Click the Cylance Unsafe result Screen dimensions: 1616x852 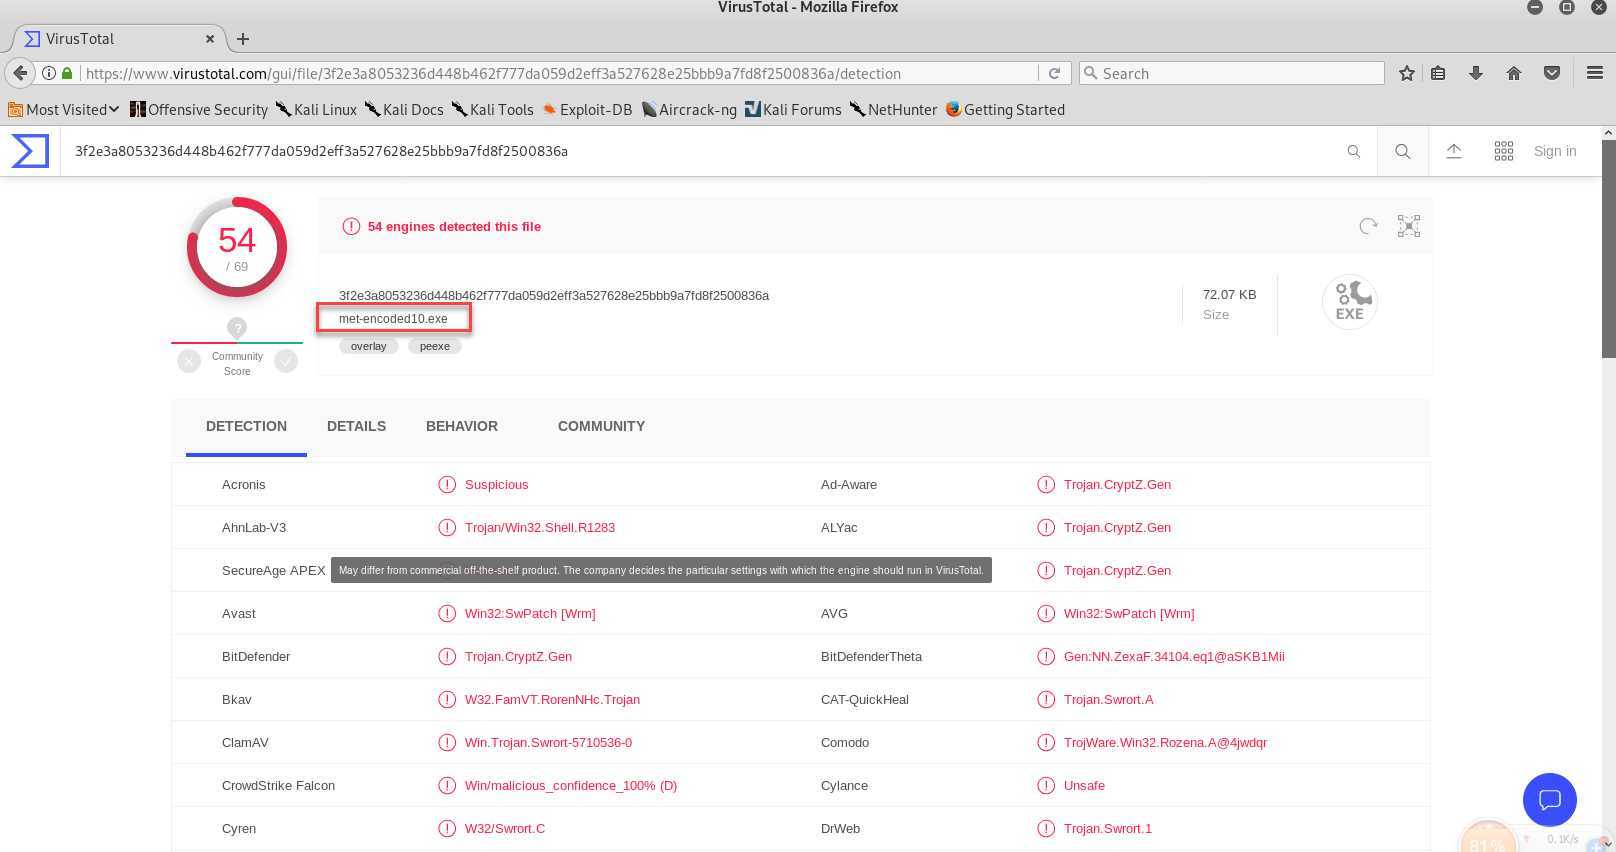[1084, 785]
